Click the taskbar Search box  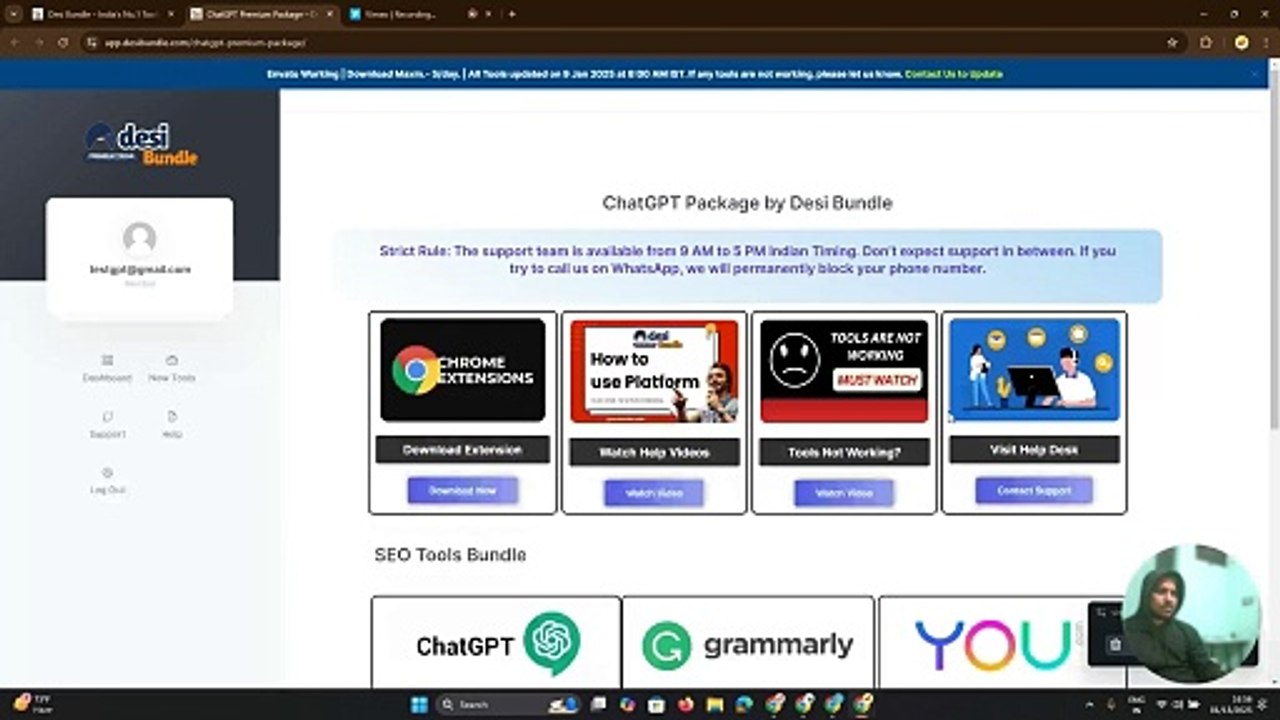[510, 704]
